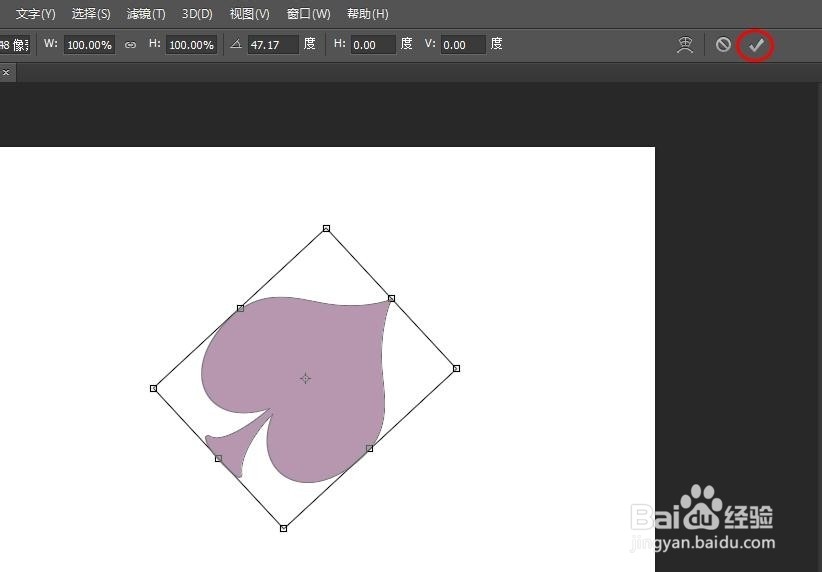
Task: Open the 视图(V) menu
Action: [250, 14]
